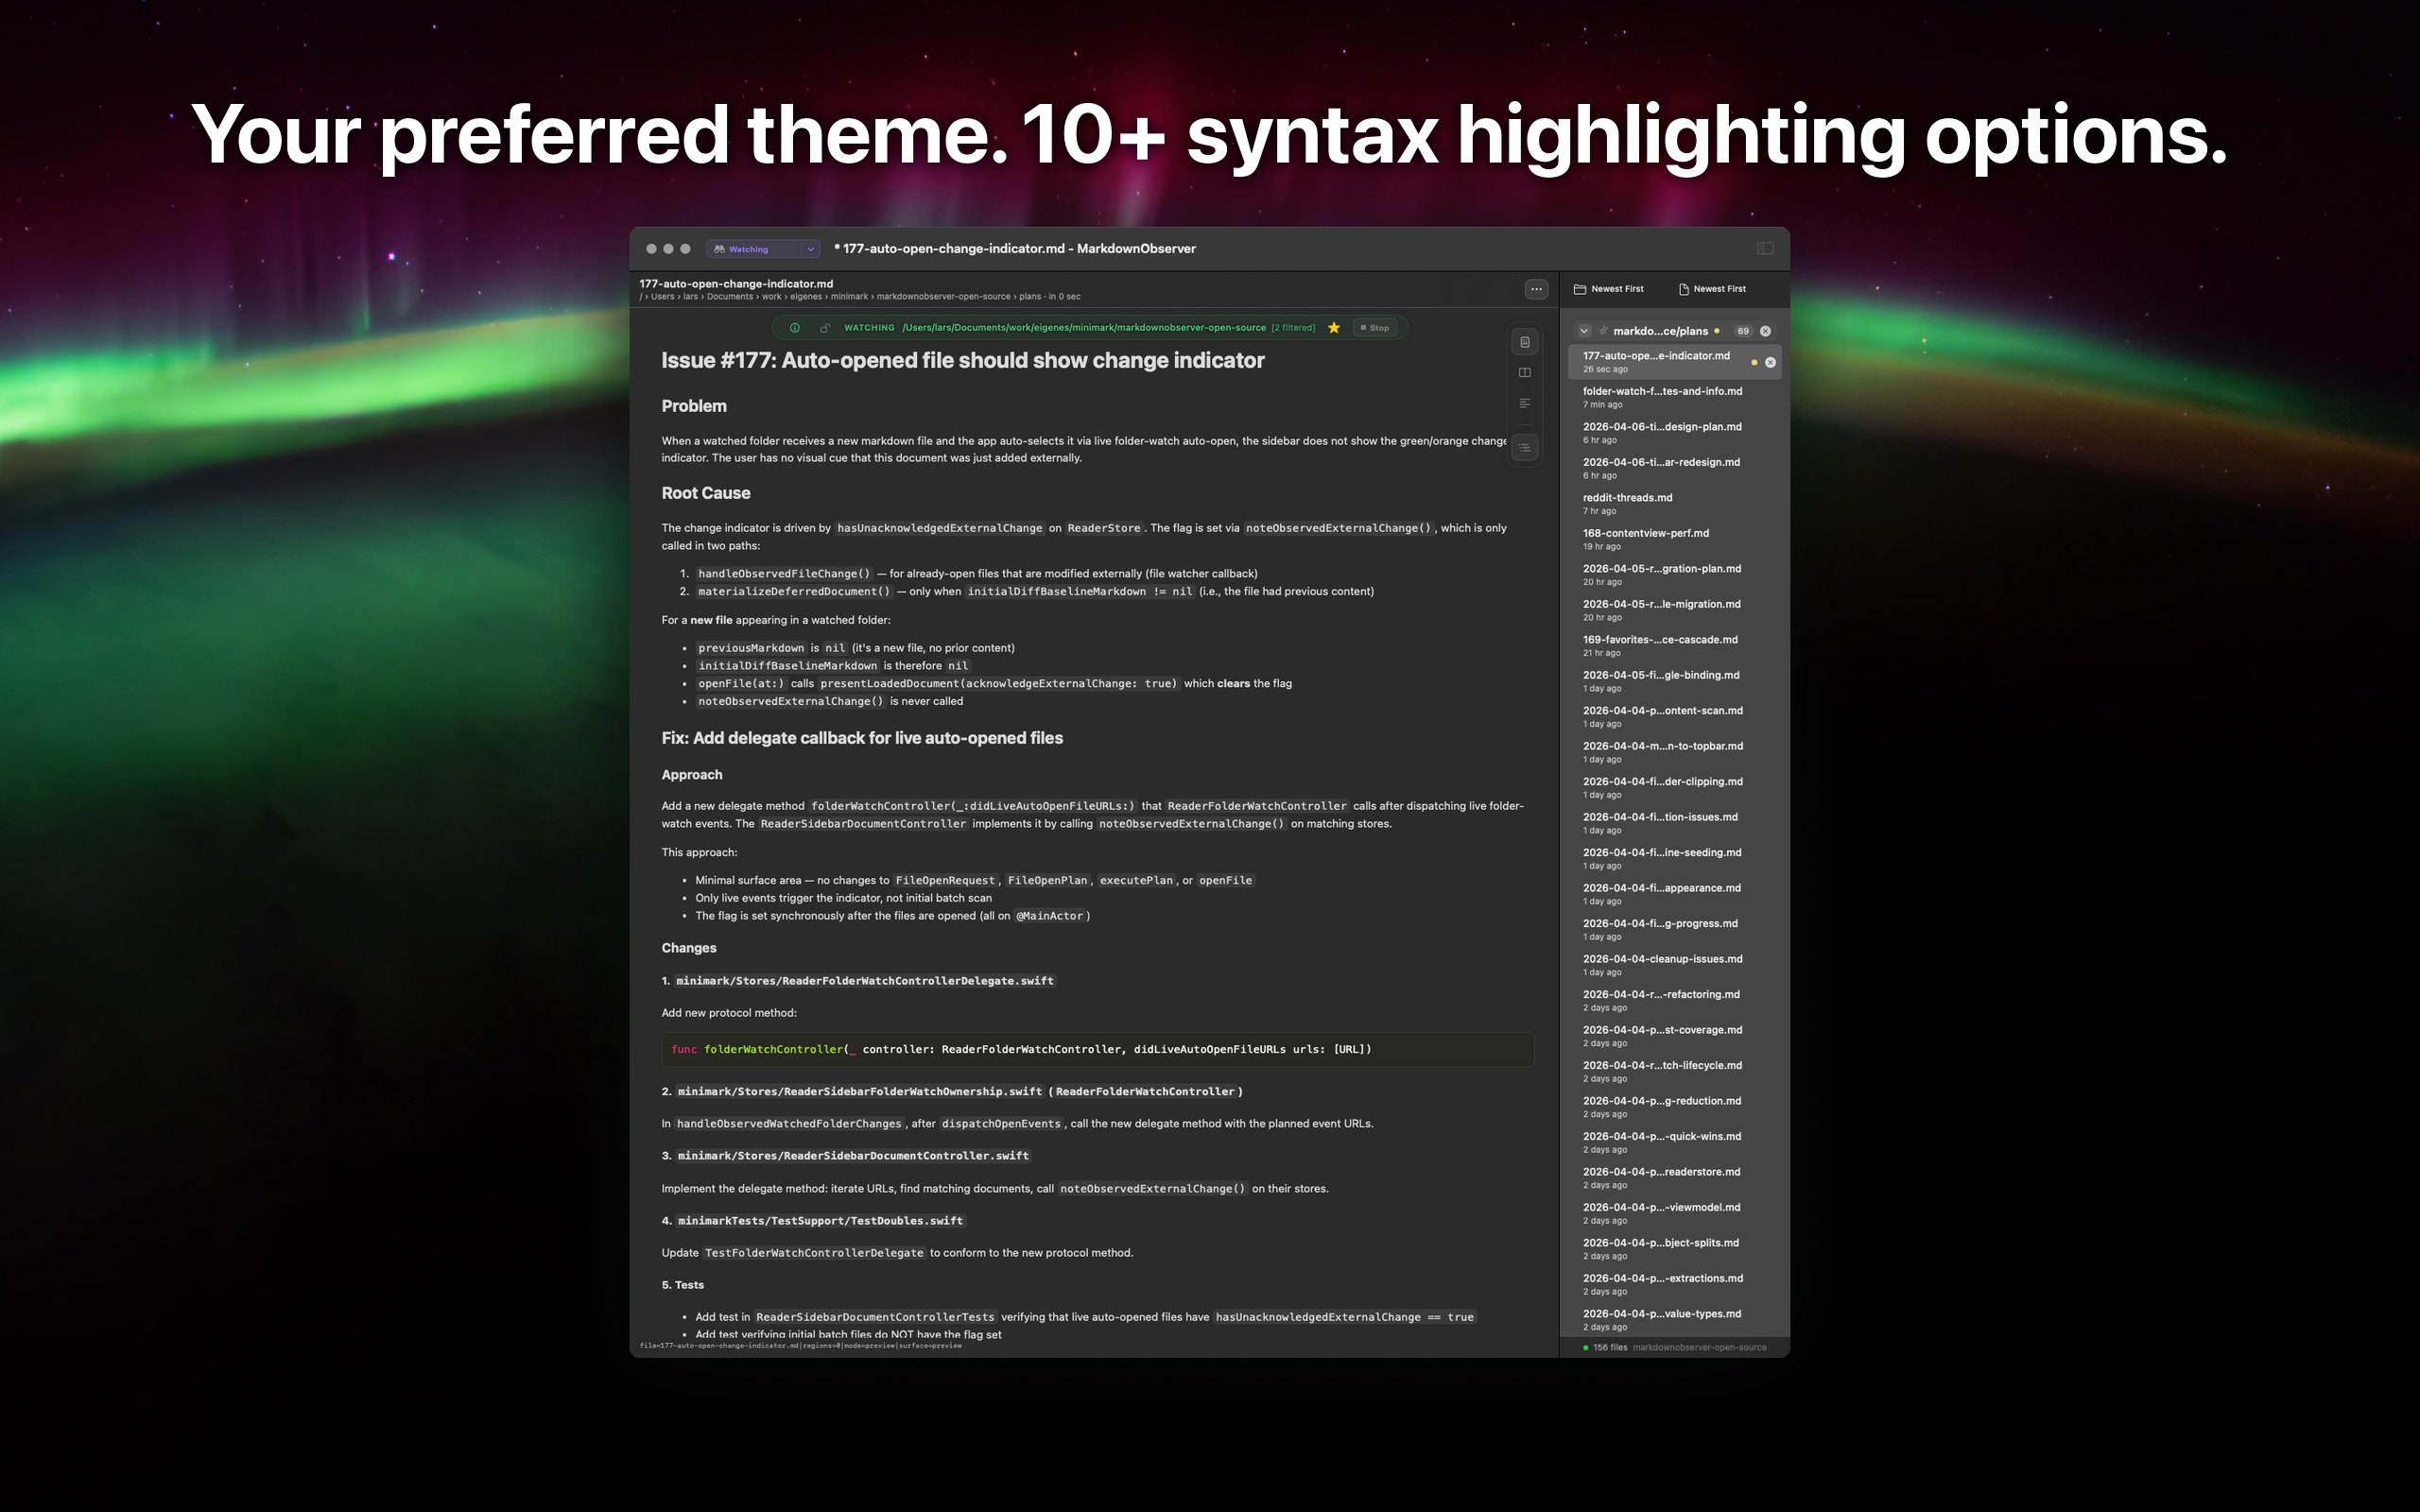Image resolution: width=2420 pixels, height=1512 pixels.
Task: Open the Watching mode dropdown chevron
Action: point(810,248)
